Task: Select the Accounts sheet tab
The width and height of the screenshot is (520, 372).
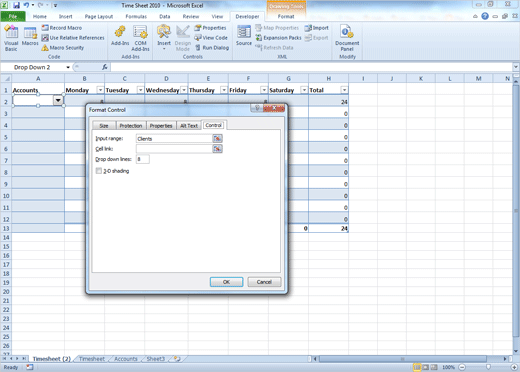Action: click(x=126, y=359)
